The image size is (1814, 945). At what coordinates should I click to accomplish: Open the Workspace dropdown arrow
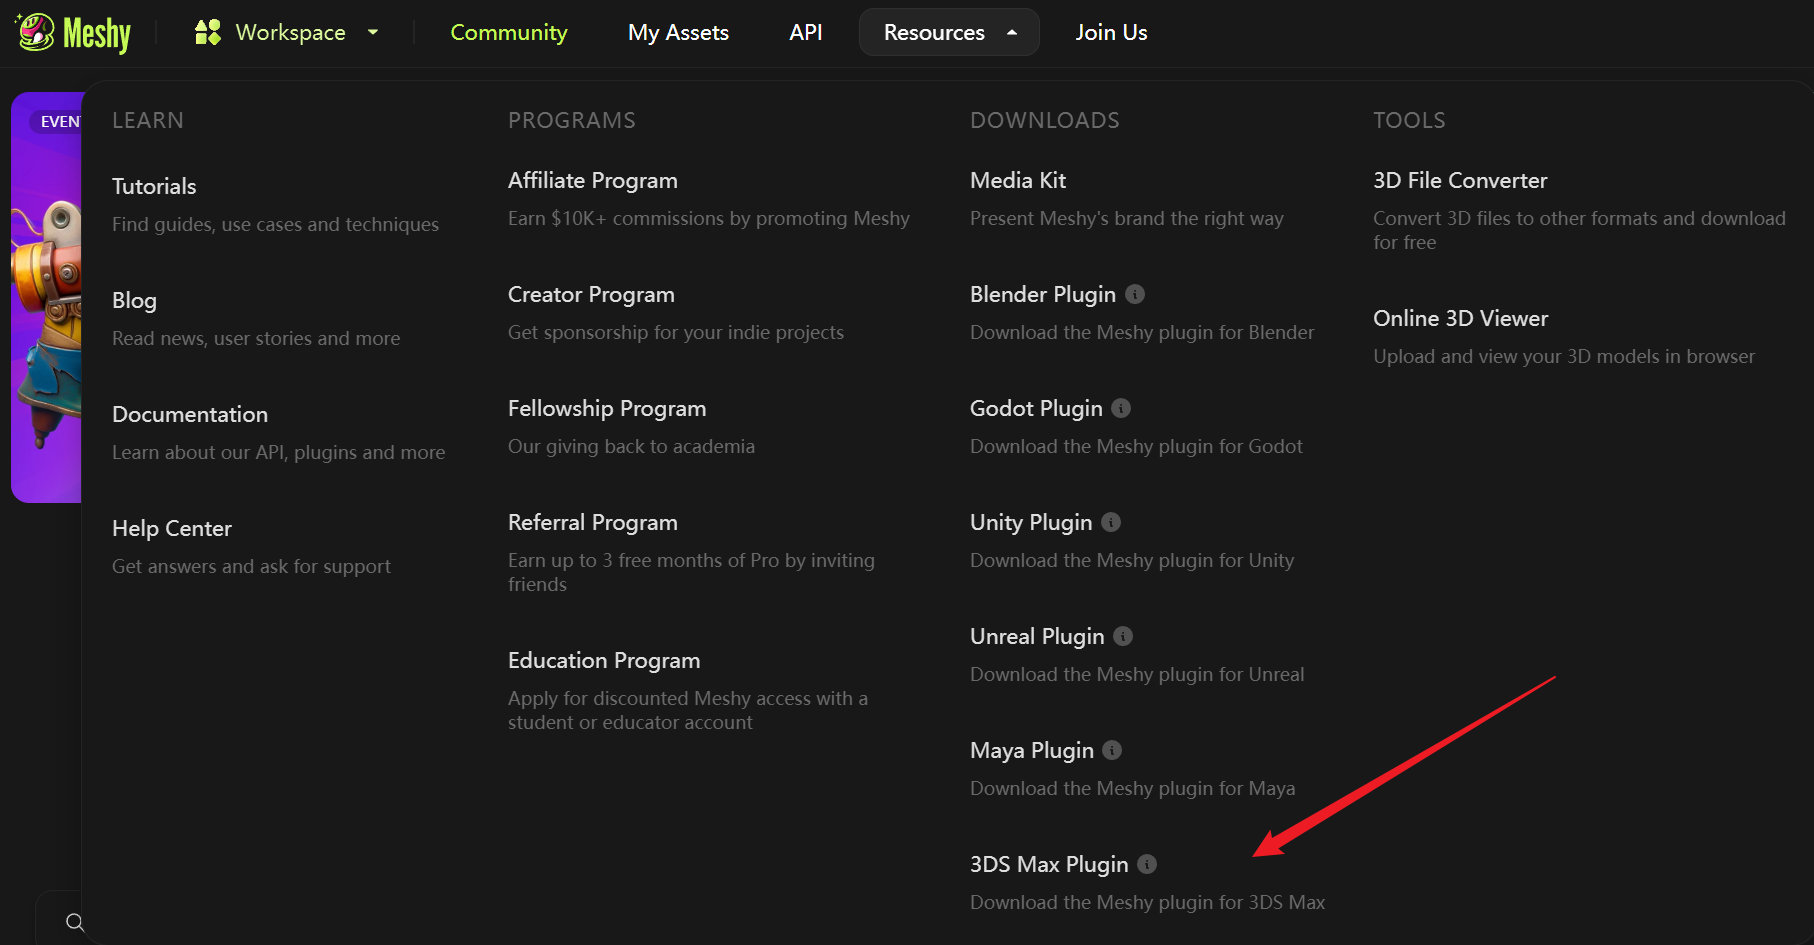(x=373, y=32)
